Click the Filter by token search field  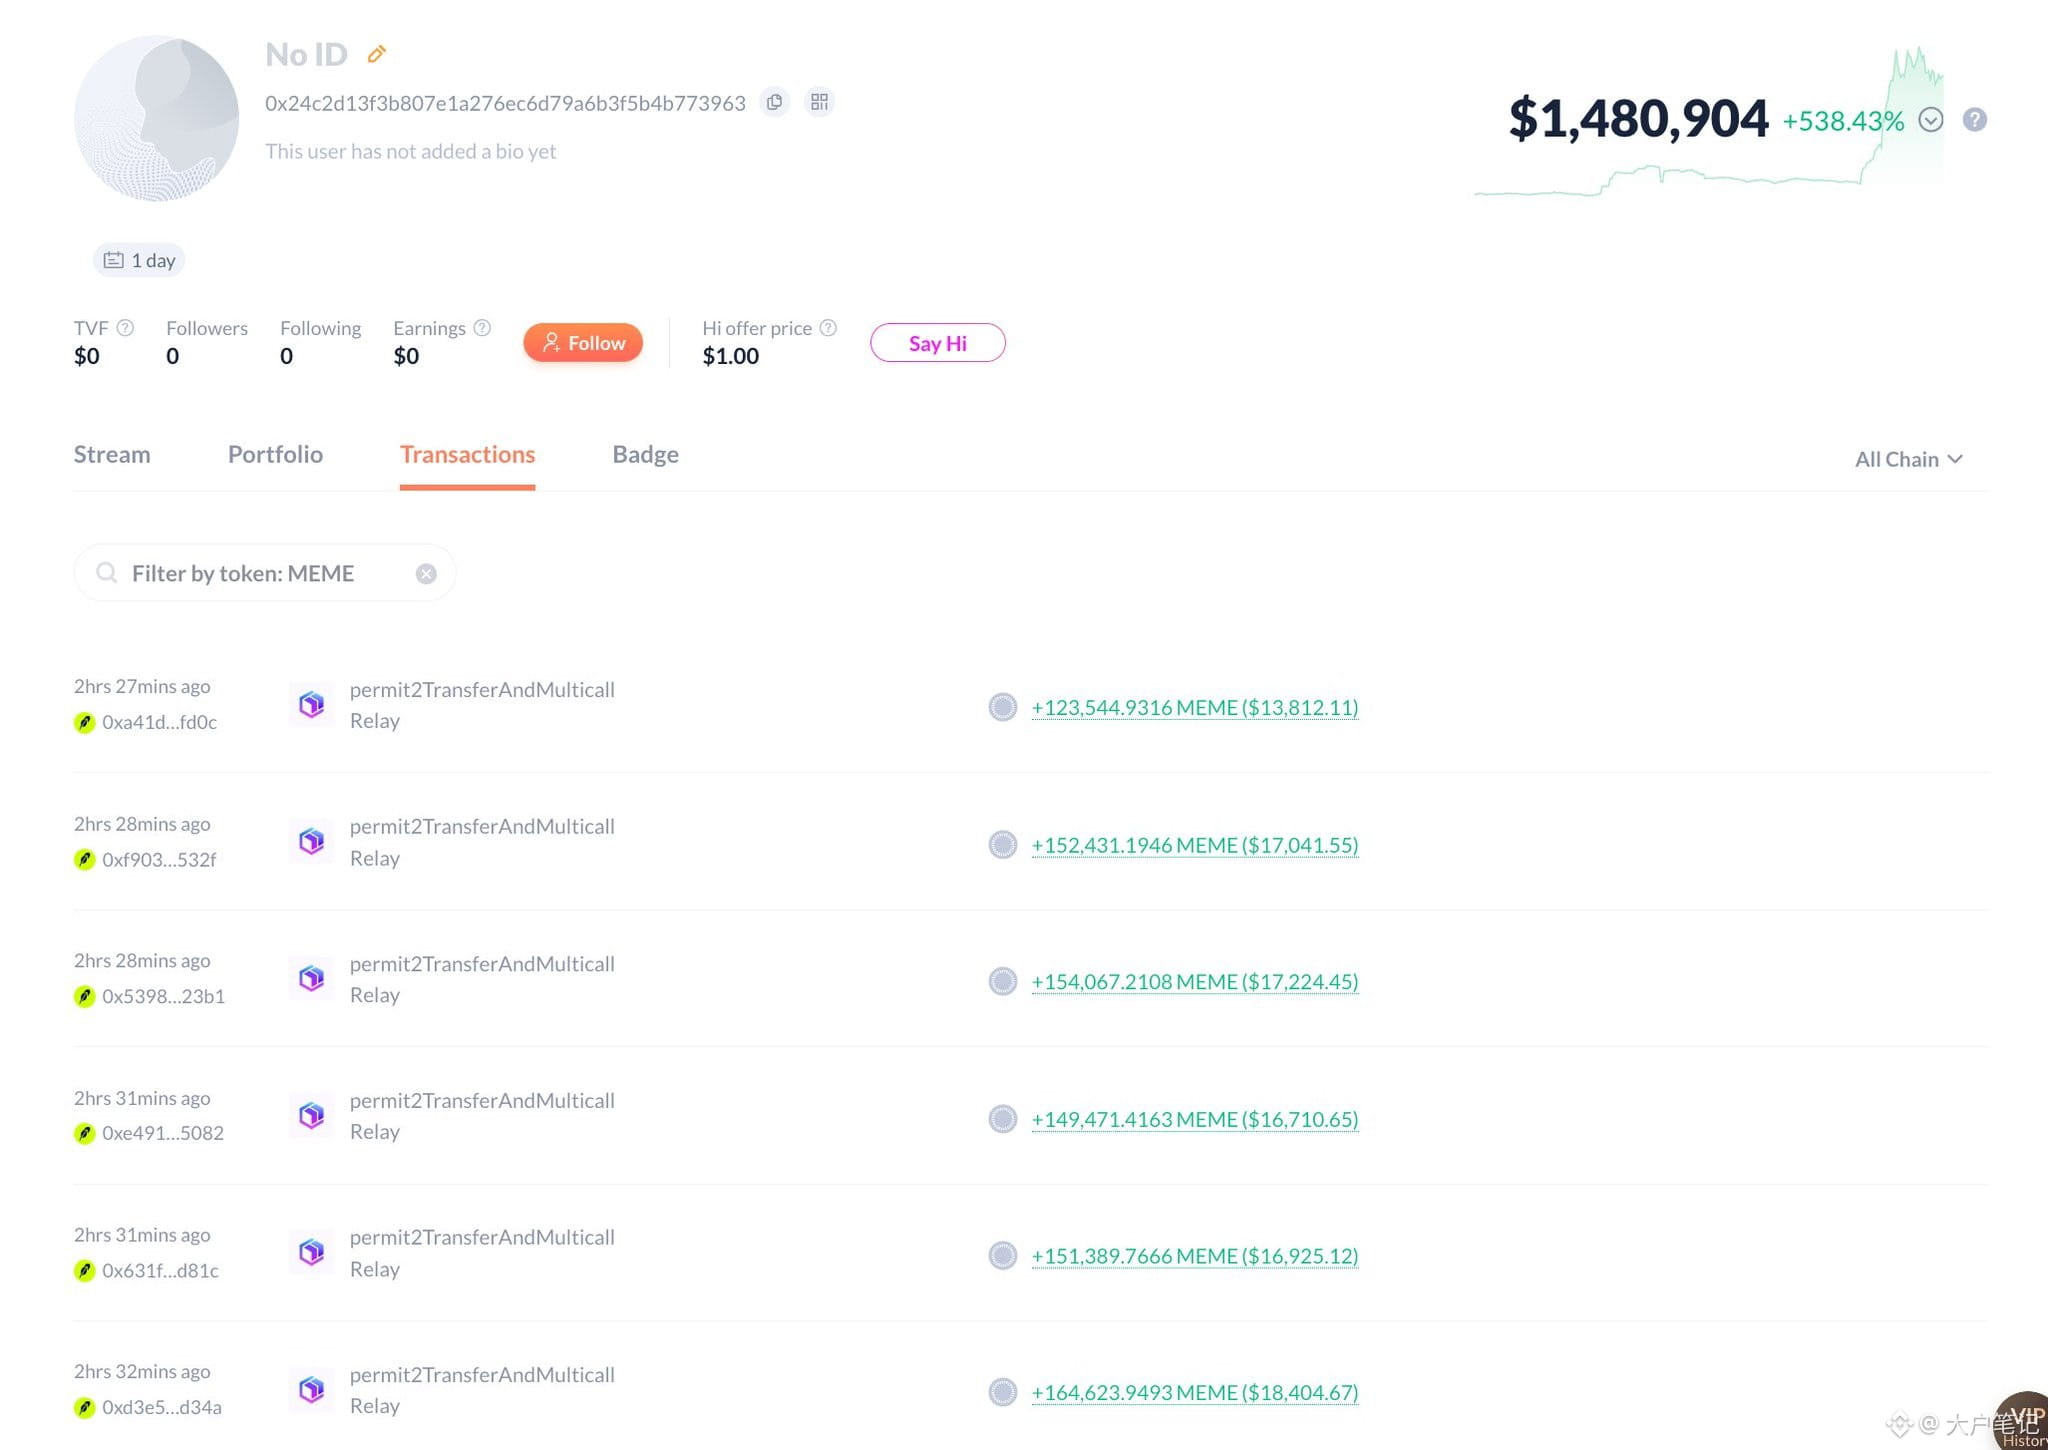(265, 573)
